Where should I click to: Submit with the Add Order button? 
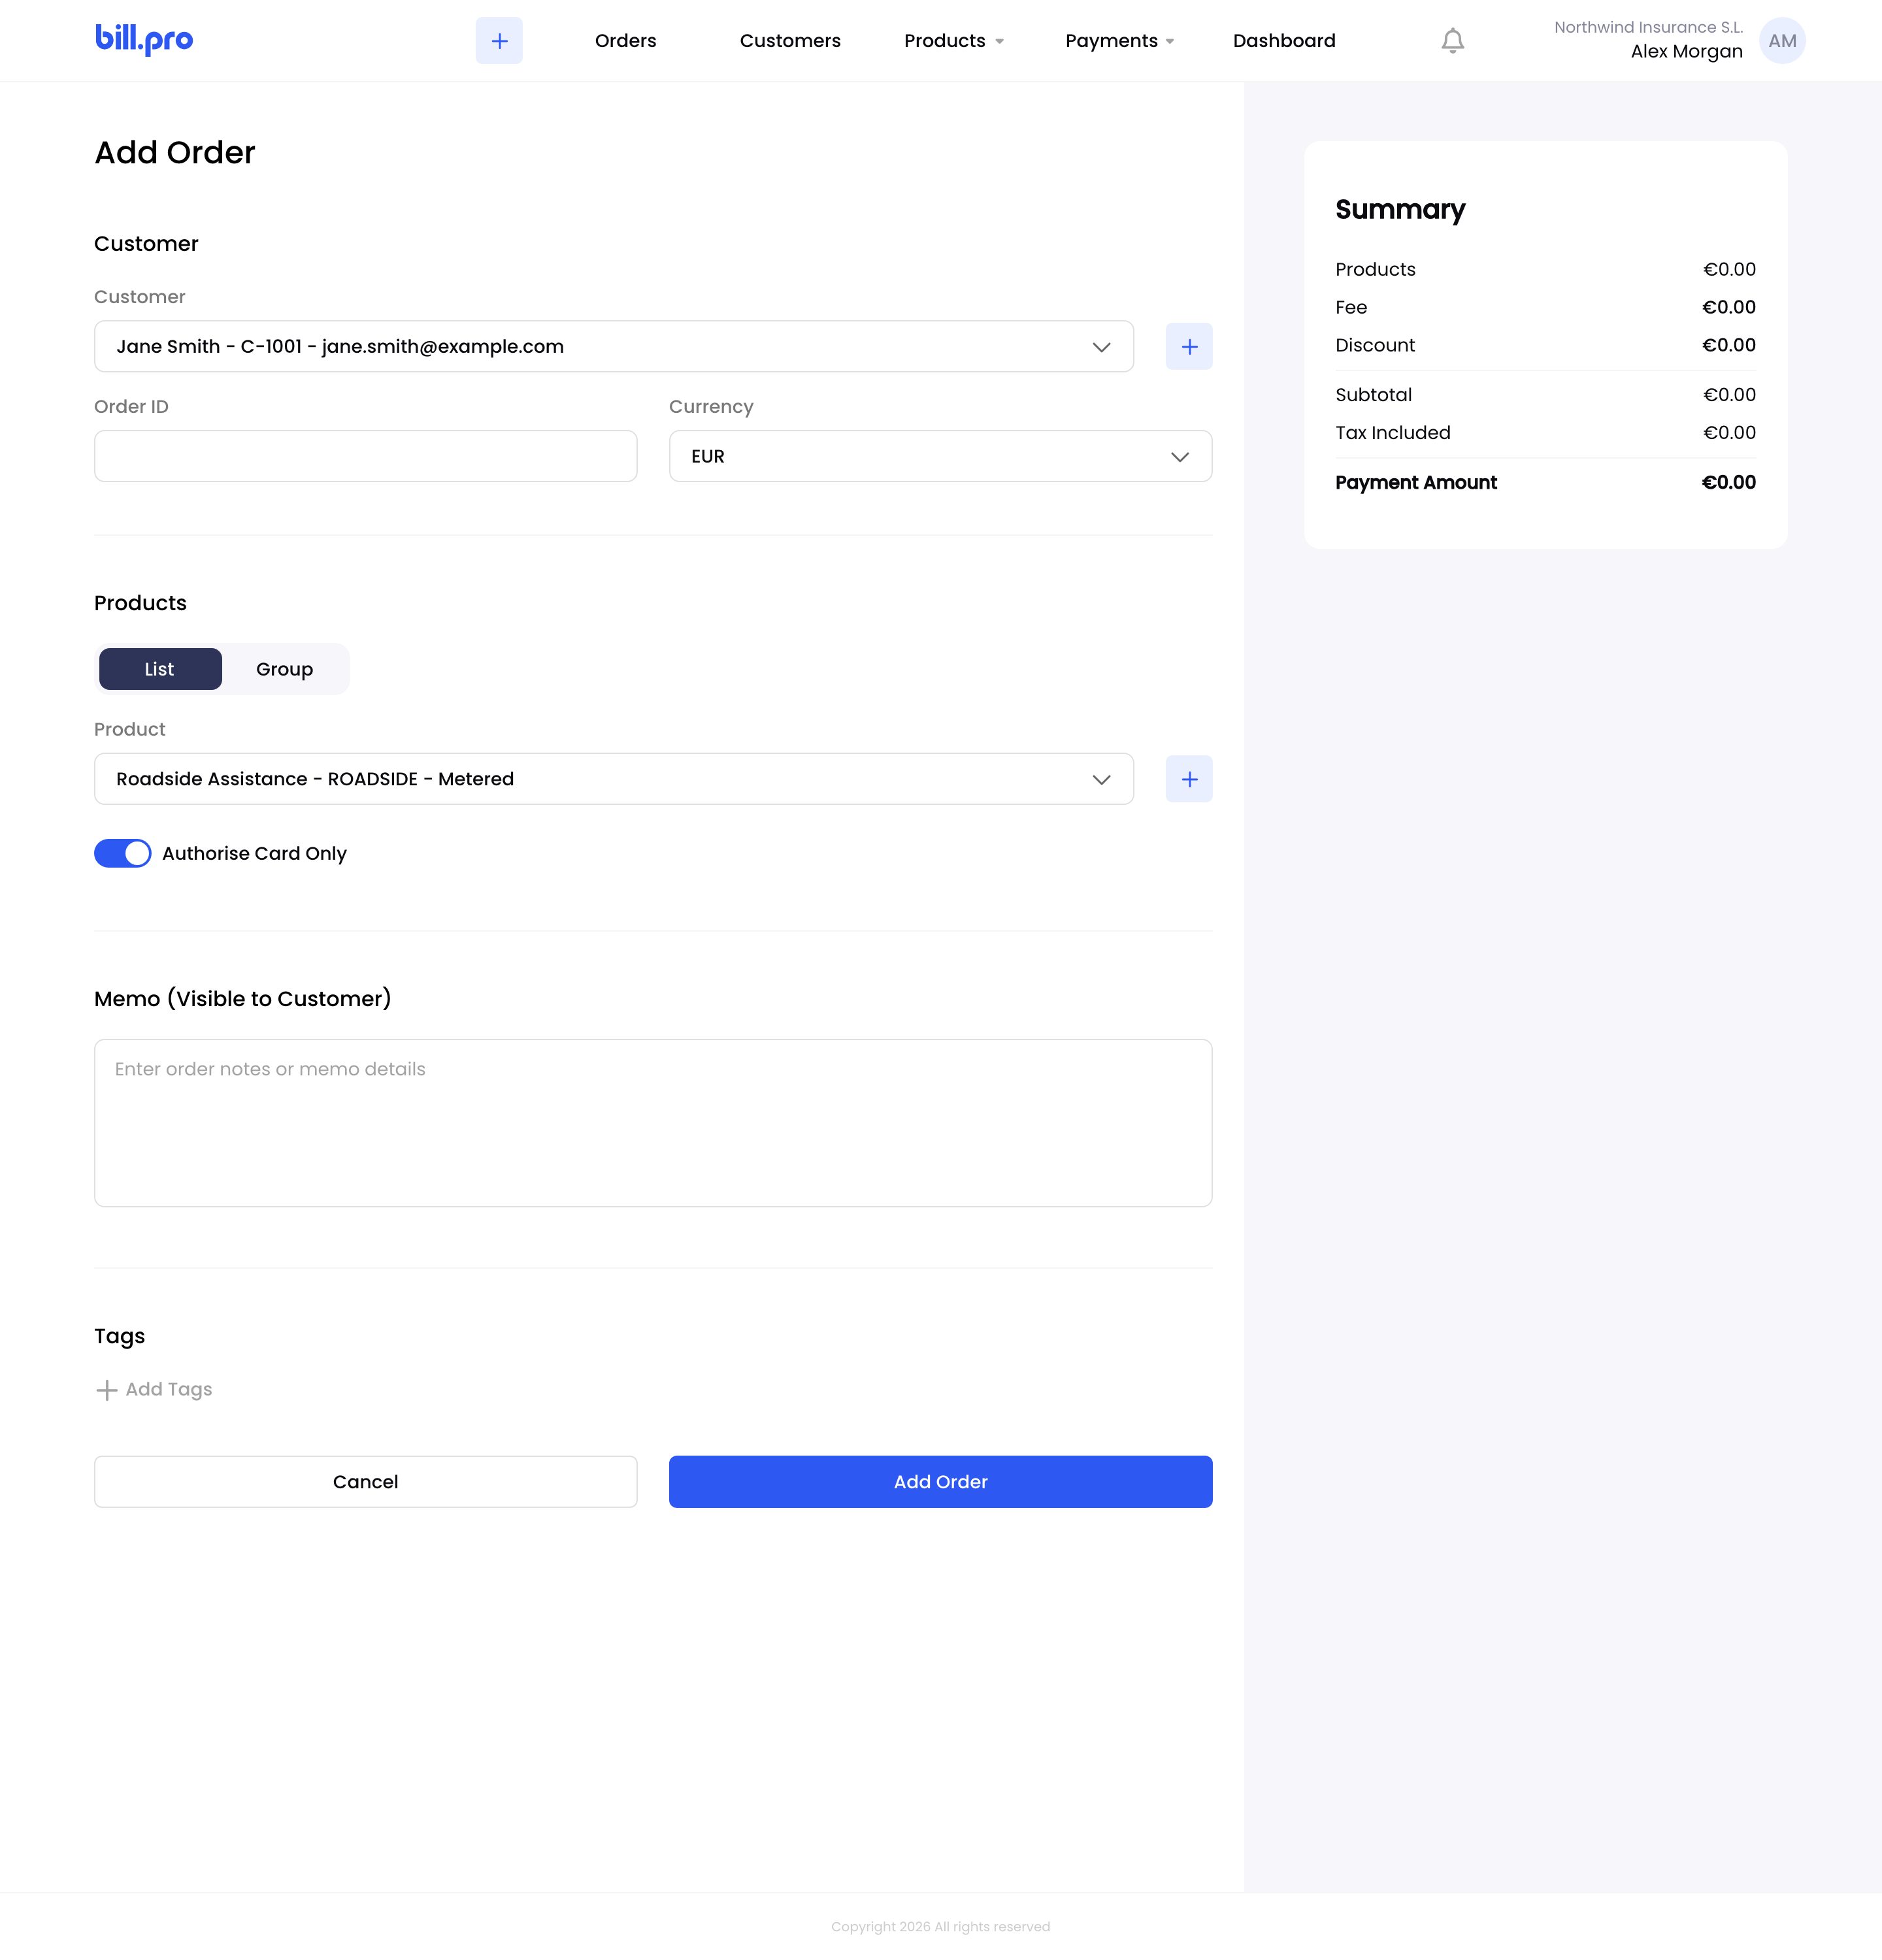click(x=940, y=1482)
